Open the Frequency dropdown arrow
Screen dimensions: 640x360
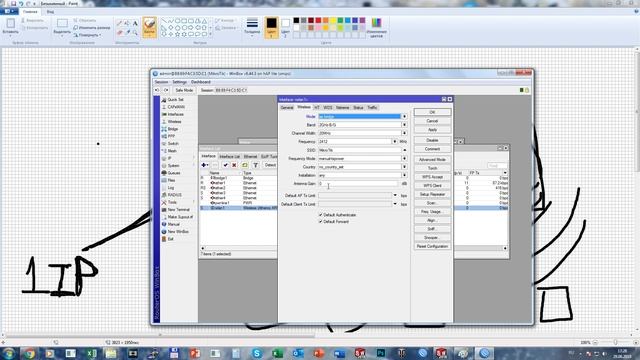[x=394, y=142]
